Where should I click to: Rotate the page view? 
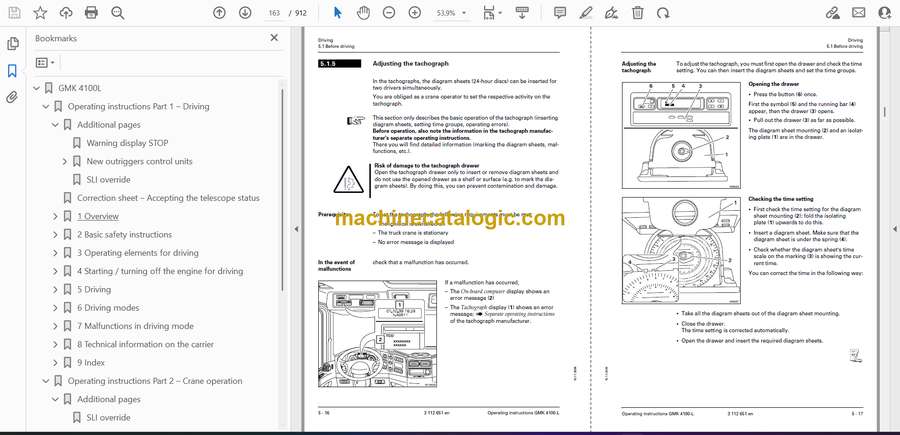coord(663,13)
